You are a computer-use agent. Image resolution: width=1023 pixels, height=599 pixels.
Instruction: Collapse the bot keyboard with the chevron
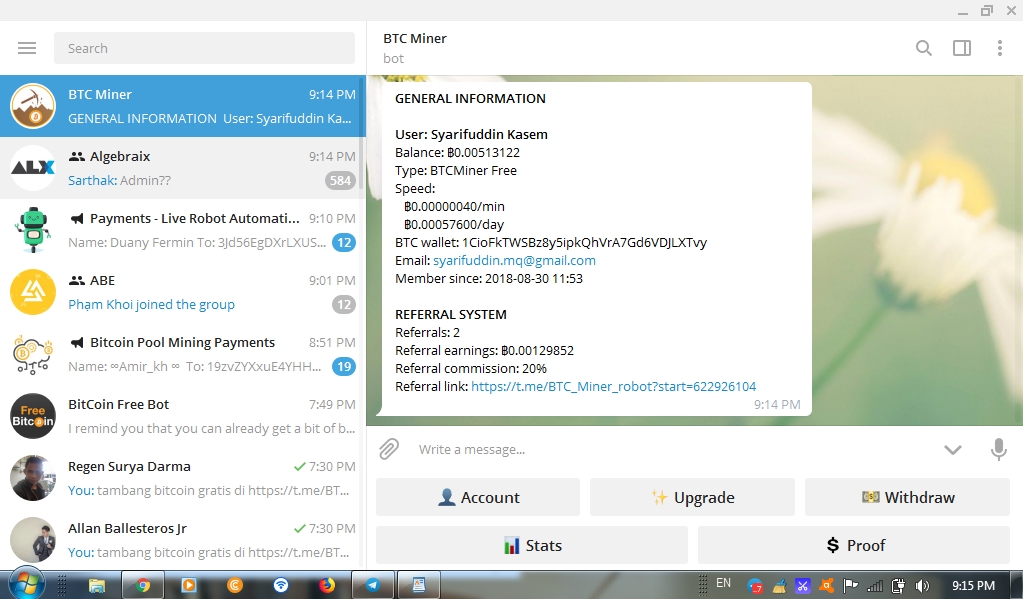[x=953, y=450]
